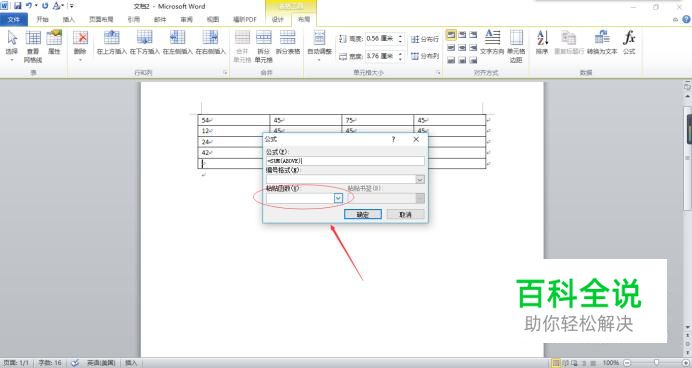Click Split Cells (拆分单元格)
The image size is (692, 368).
(x=263, y=46)
